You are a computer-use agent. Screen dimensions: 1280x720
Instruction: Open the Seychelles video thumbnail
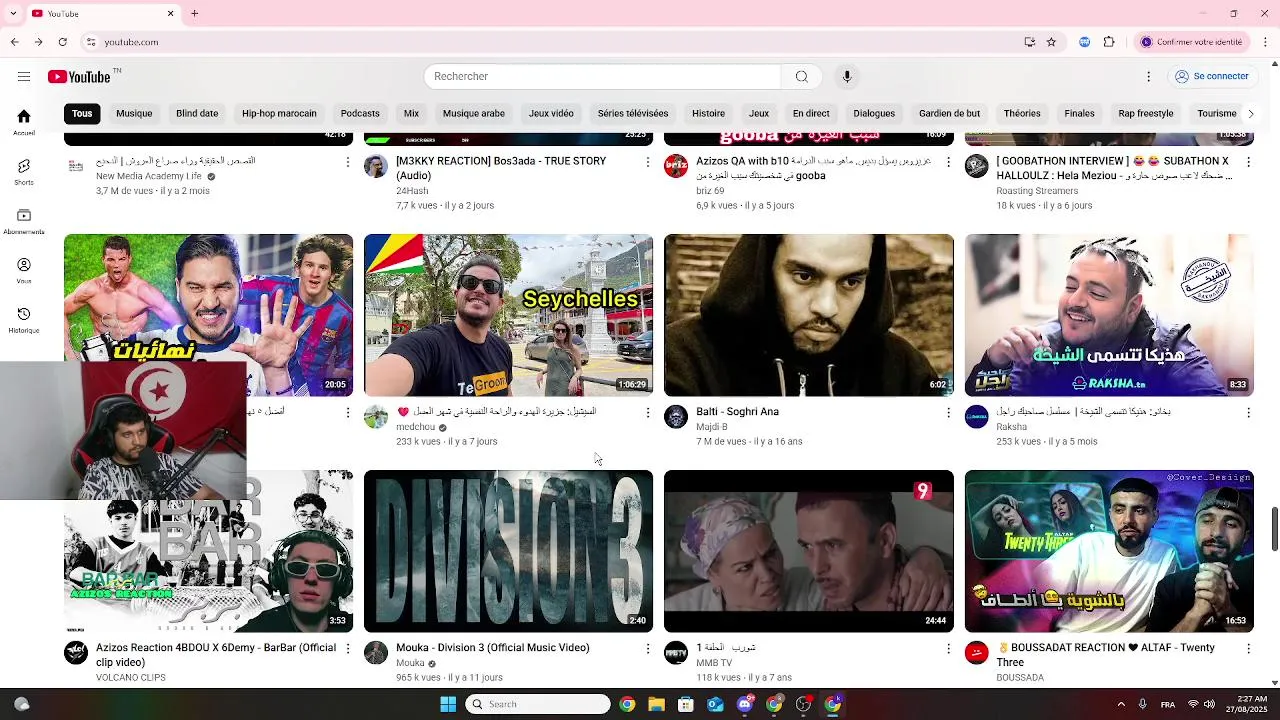pyautogui.click(x=508, y=315)
